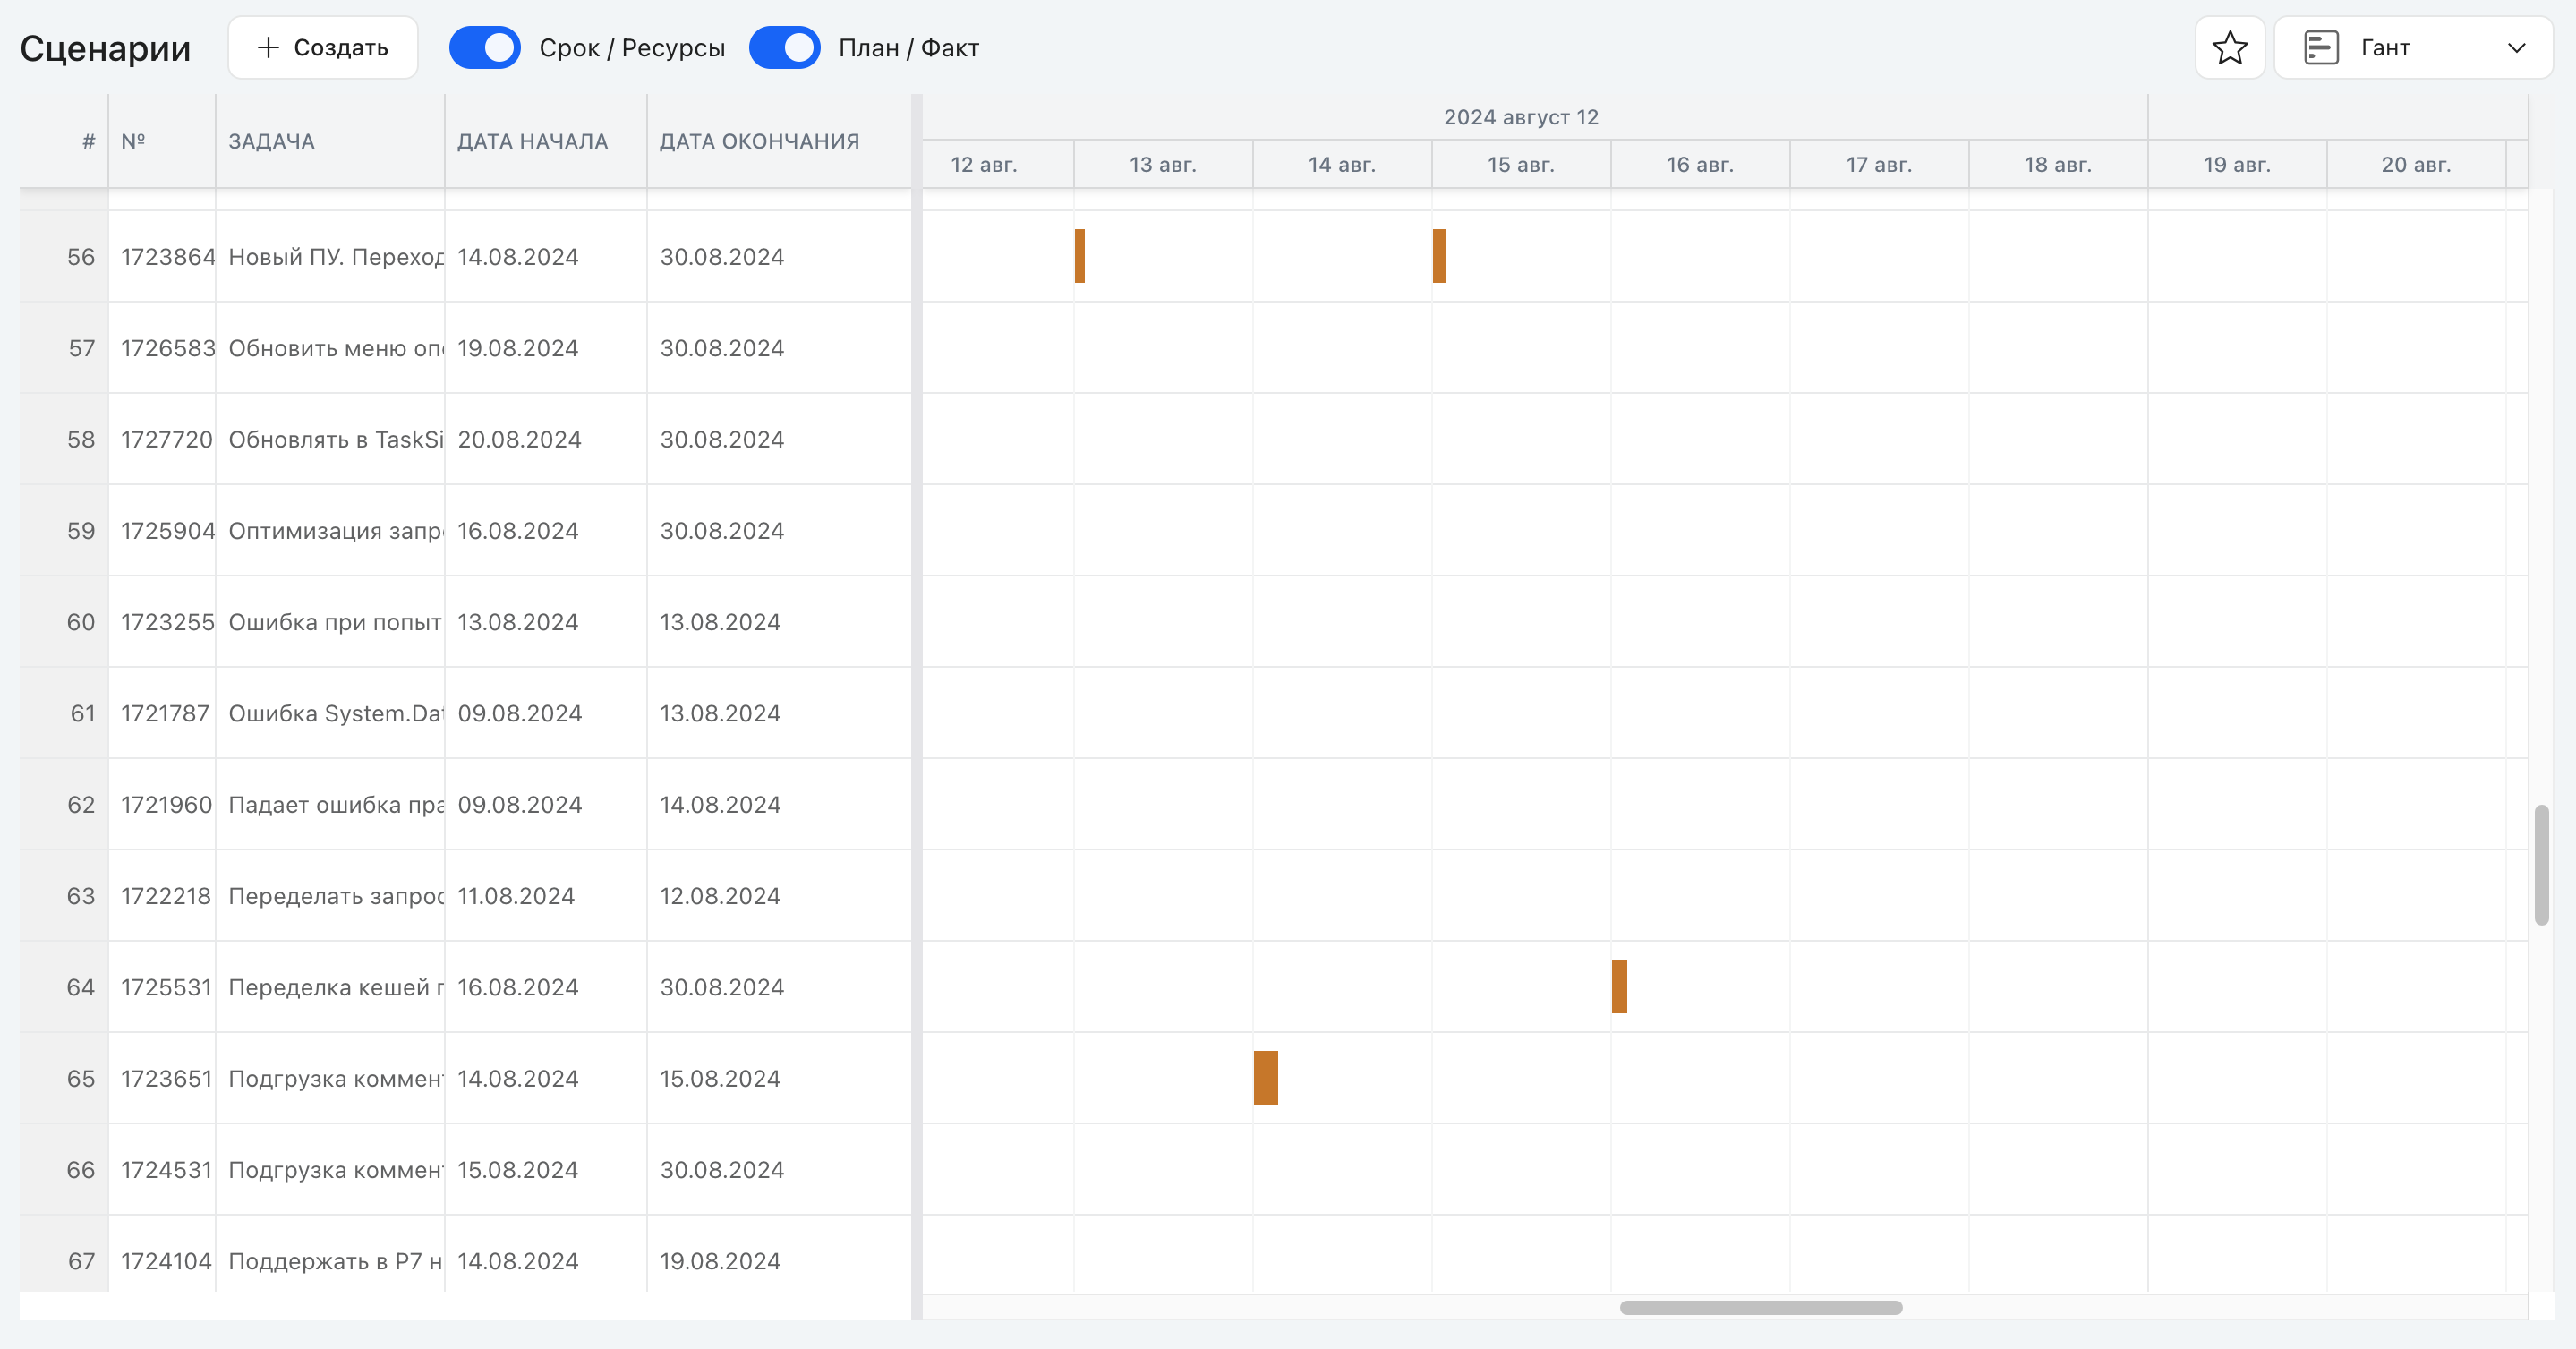This screenshot has height=1349, width=2576.
Task: Click task number 1723864
Action: (x=168, y=257)
